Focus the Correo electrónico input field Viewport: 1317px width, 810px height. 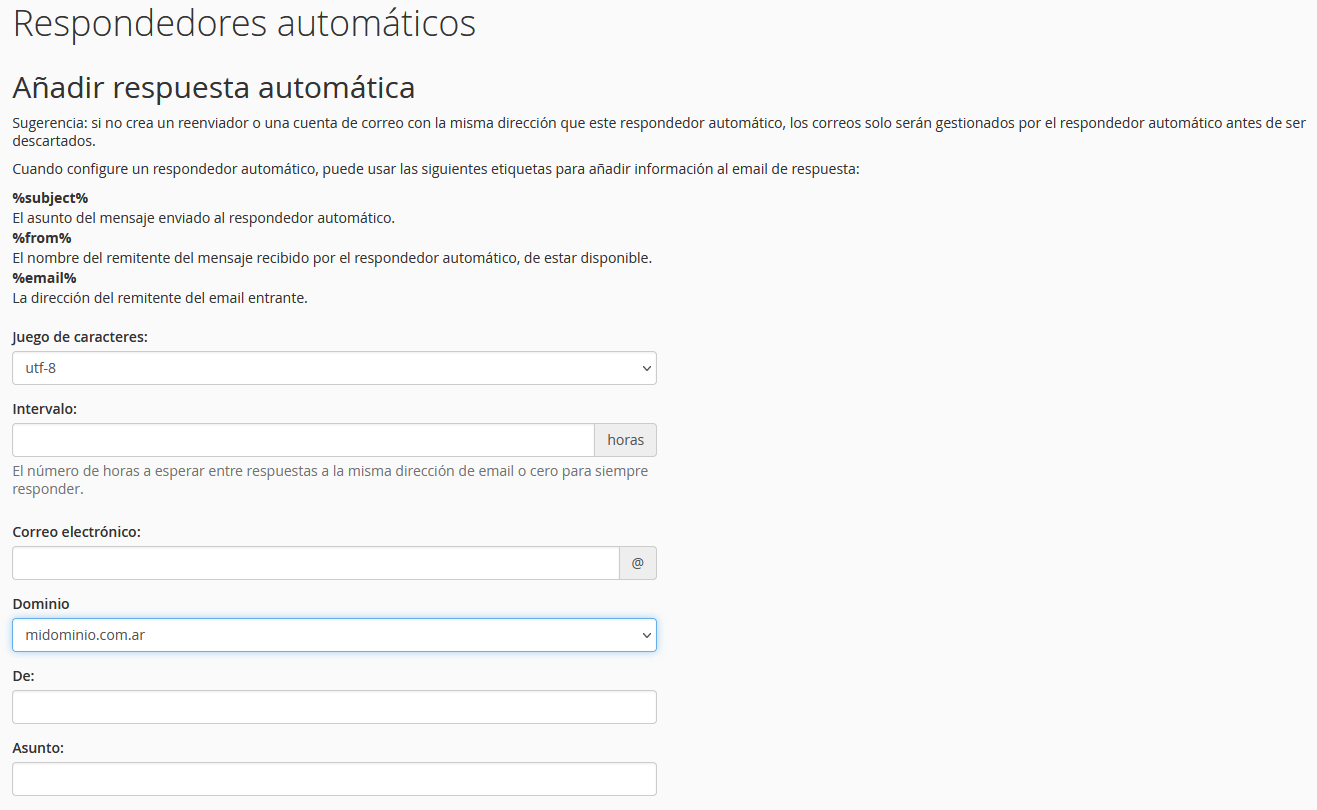point(315,563)
